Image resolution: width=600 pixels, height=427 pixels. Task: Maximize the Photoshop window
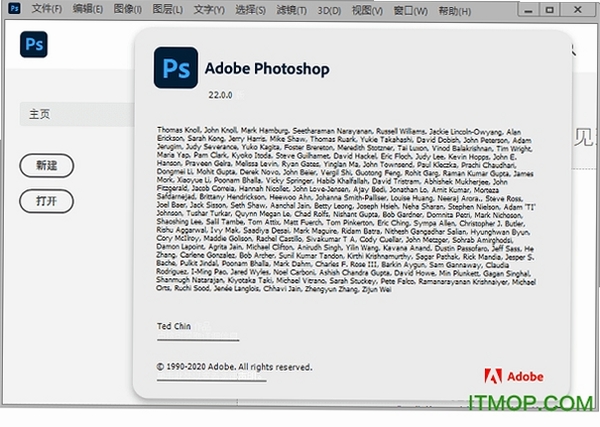point(549,10)
